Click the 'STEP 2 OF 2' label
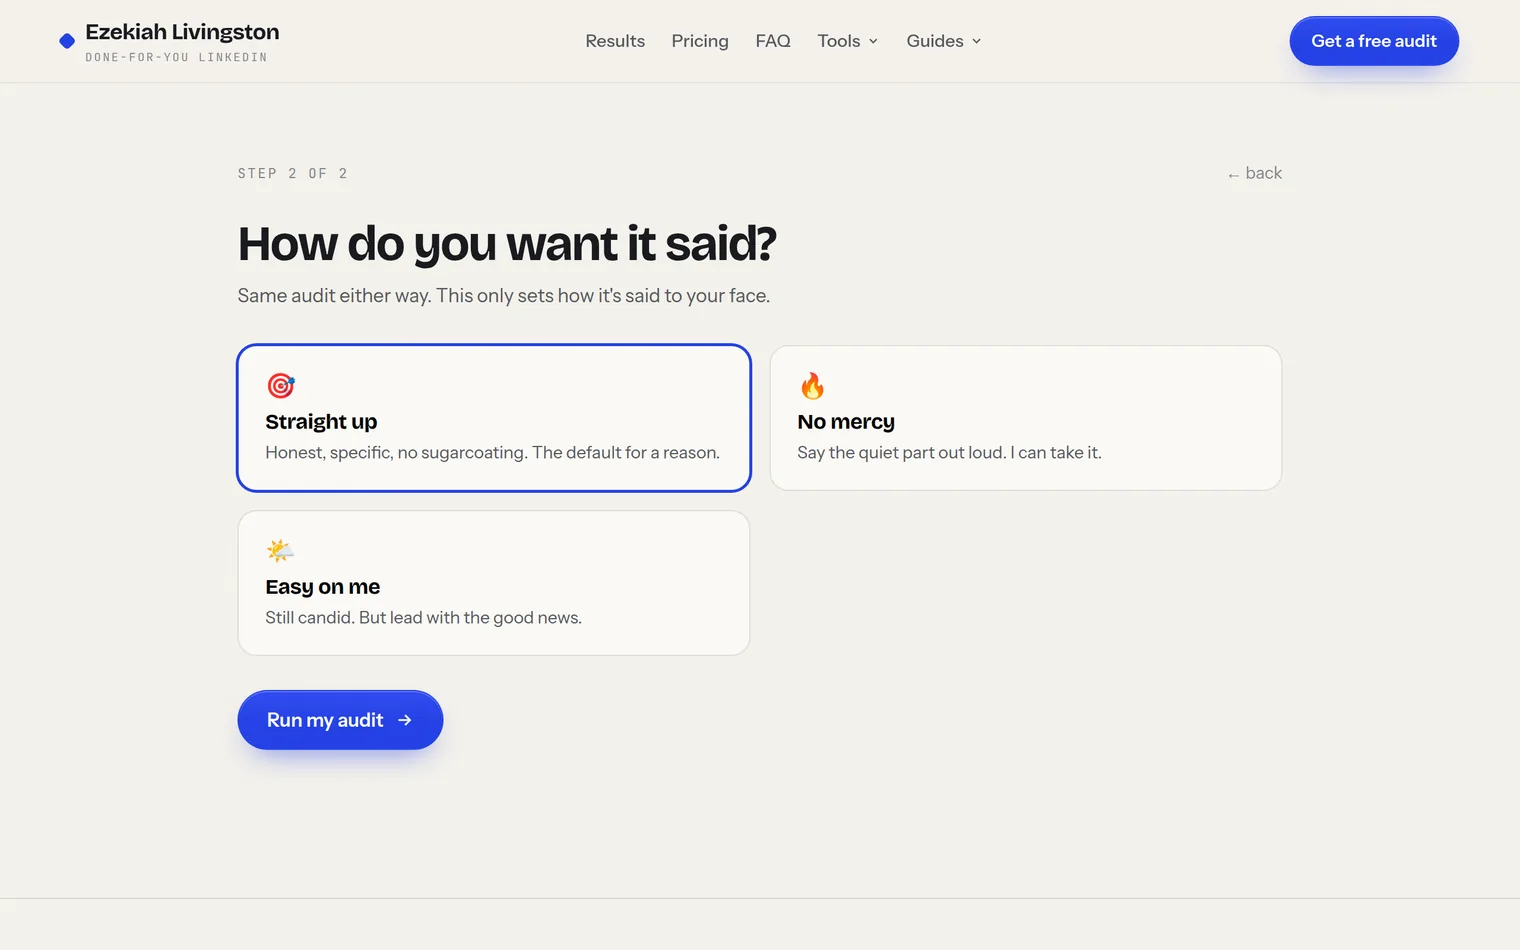Screen dimensions: 1520x950 tap(293, 173)
